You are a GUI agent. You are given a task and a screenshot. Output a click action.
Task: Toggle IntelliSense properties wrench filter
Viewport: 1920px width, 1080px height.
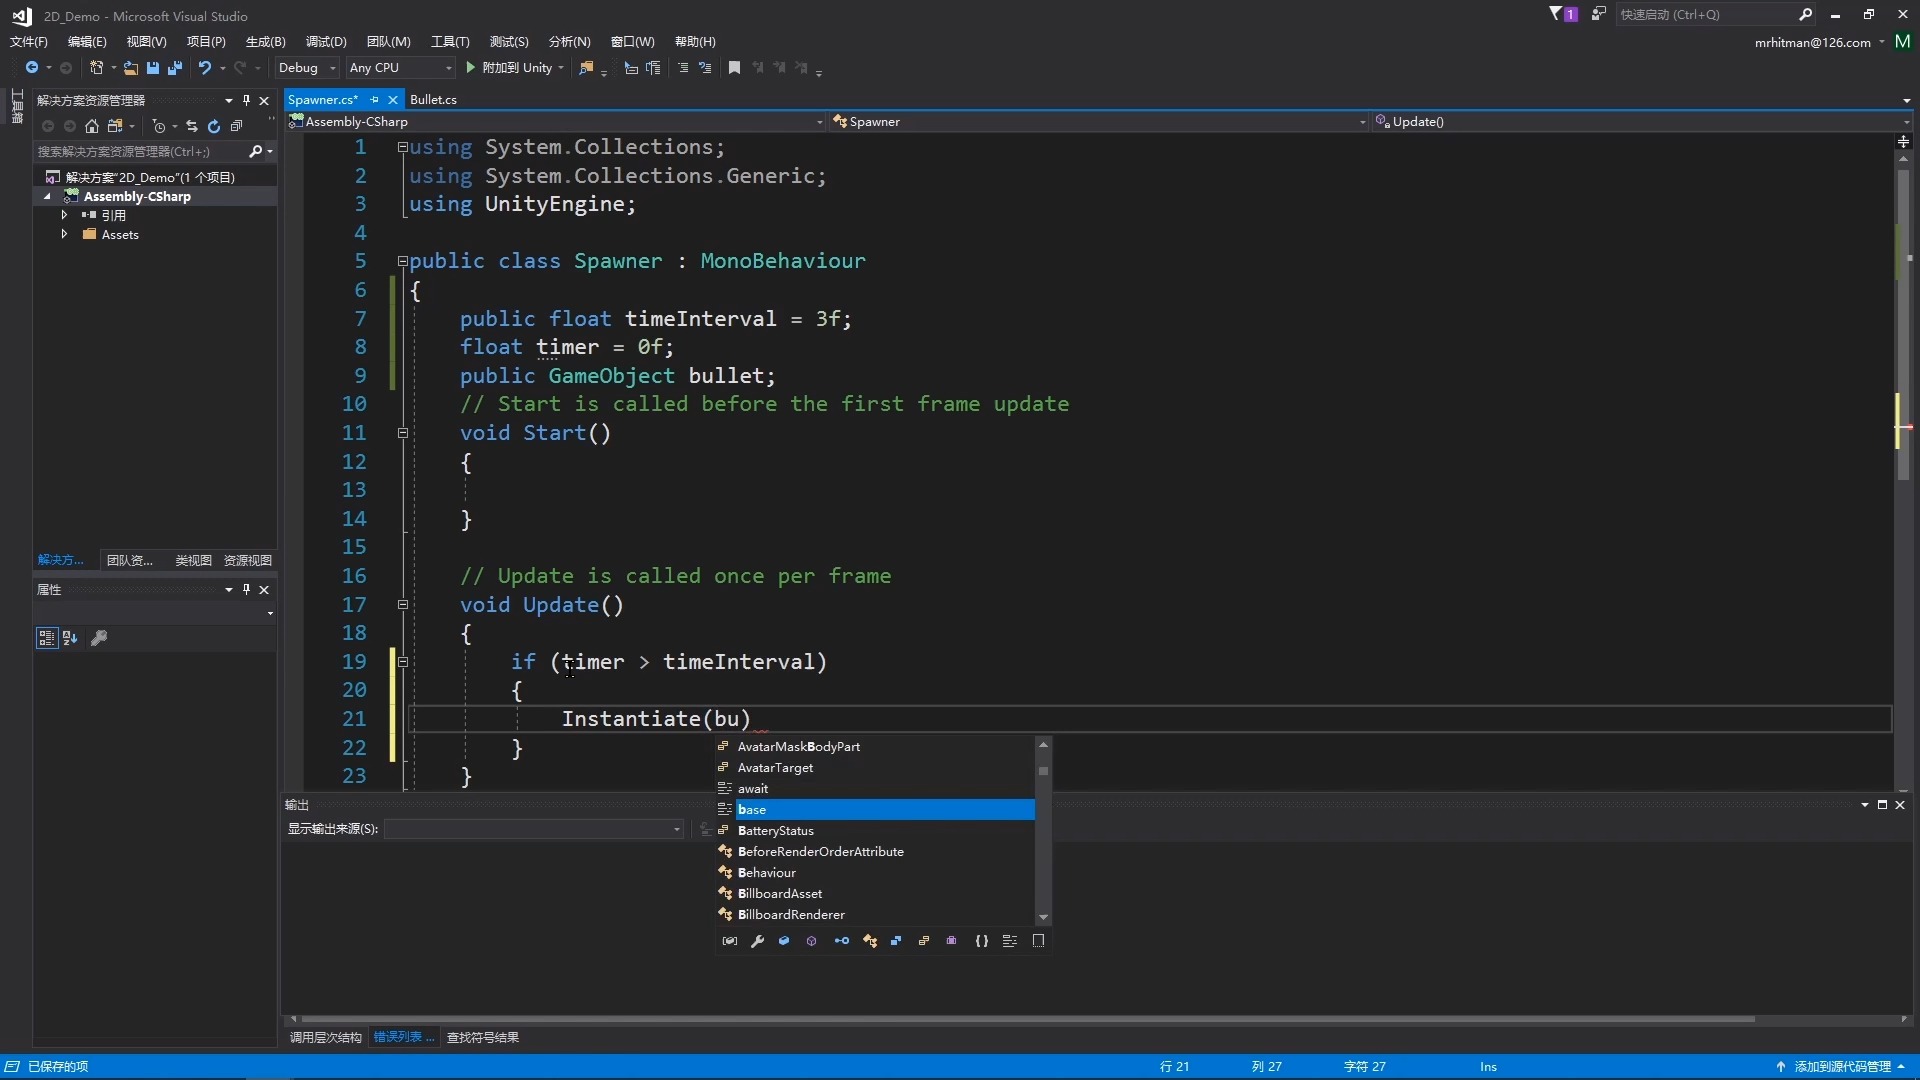tap(758, 941)
